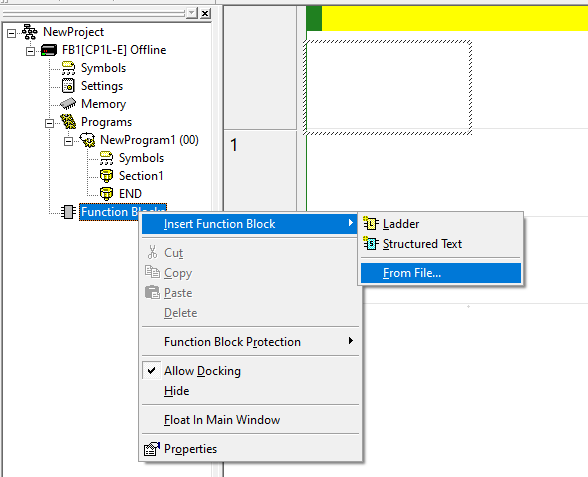The height and width of the screenshot is (477, 588).
Task: Collapse the NewProject root node
Action: [x=12, y=33]
